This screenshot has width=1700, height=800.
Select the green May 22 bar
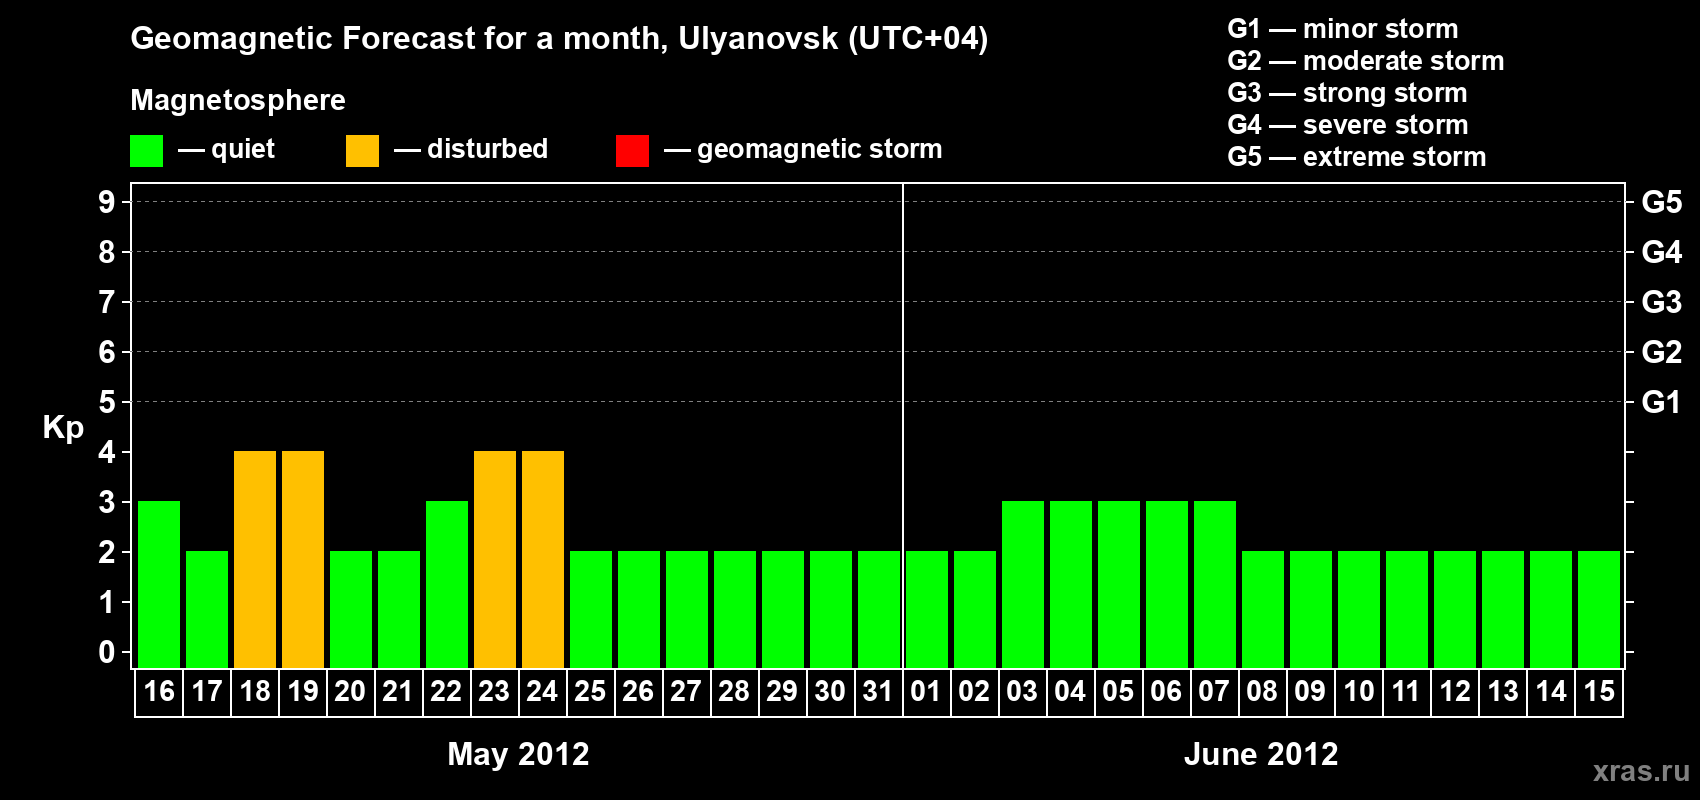coord(447,584)
